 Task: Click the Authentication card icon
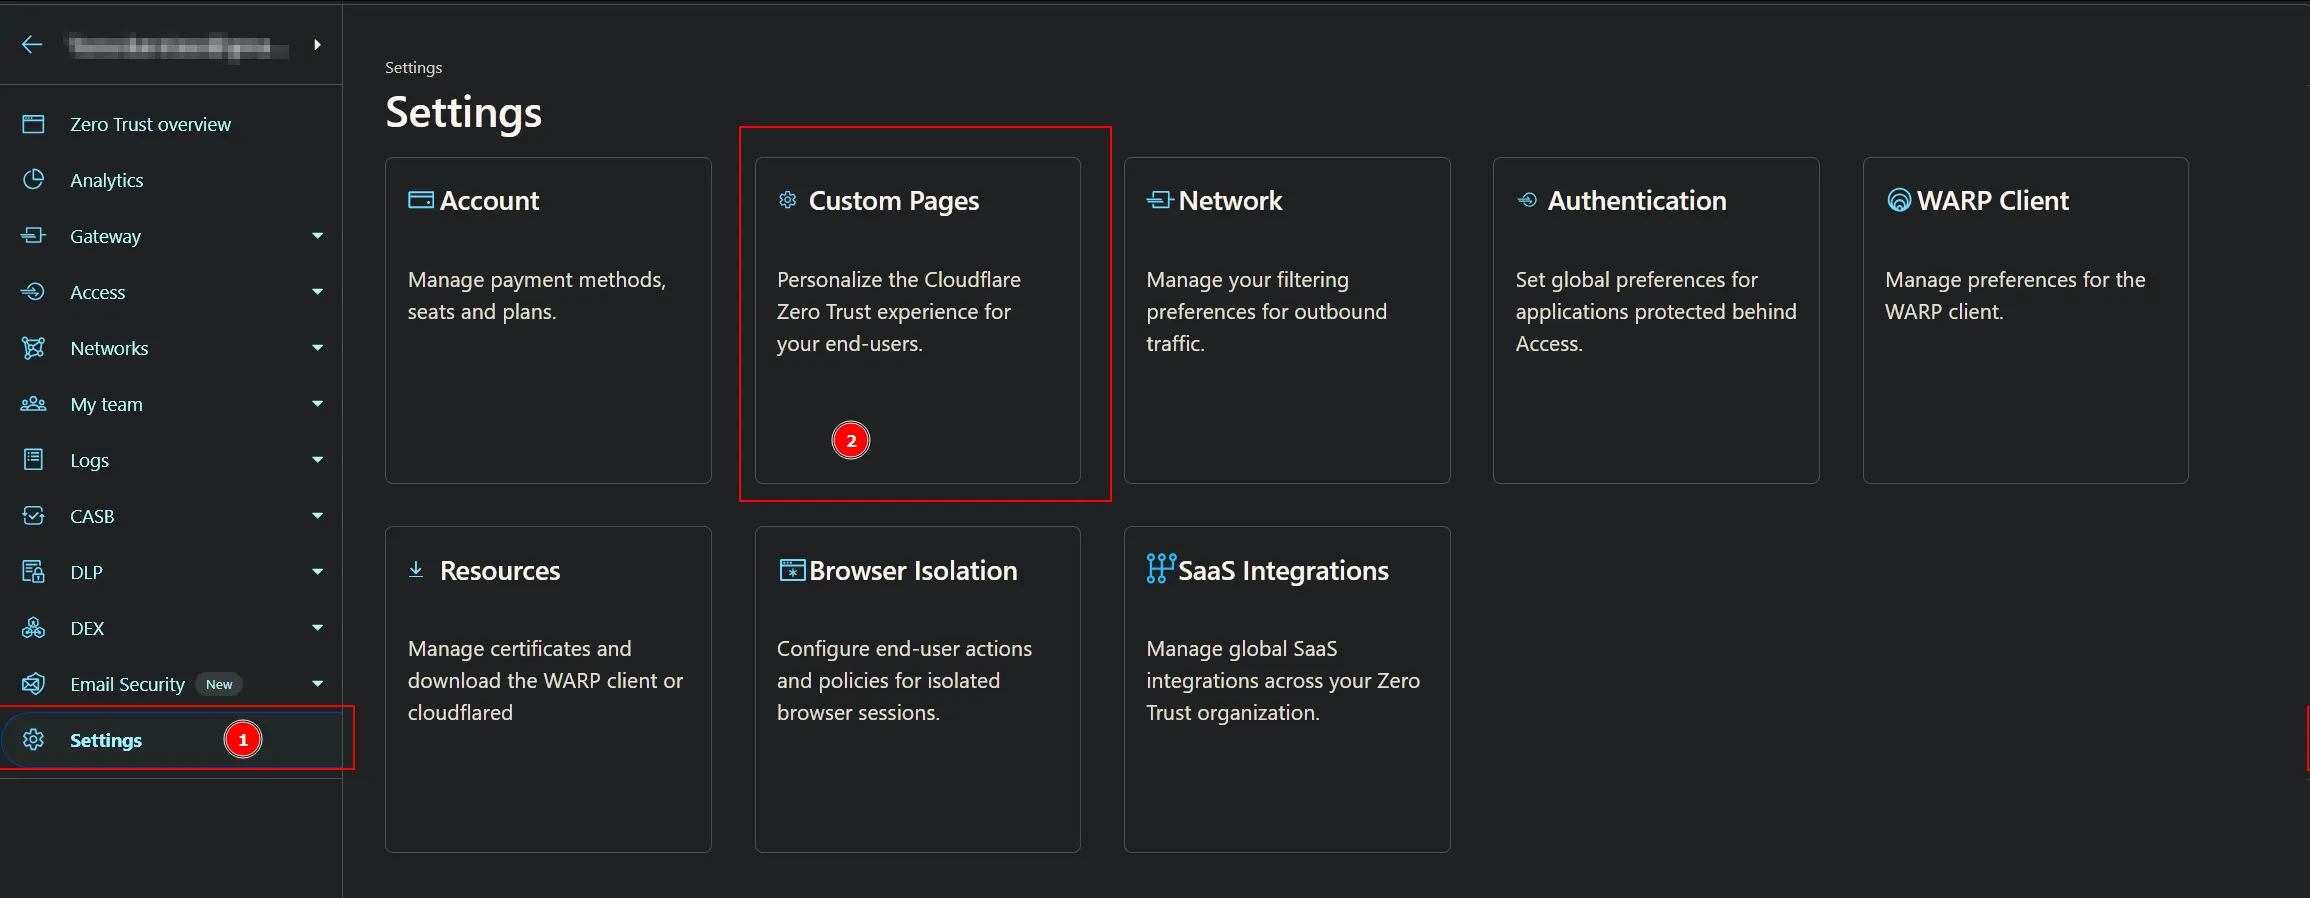[1527, 200]
